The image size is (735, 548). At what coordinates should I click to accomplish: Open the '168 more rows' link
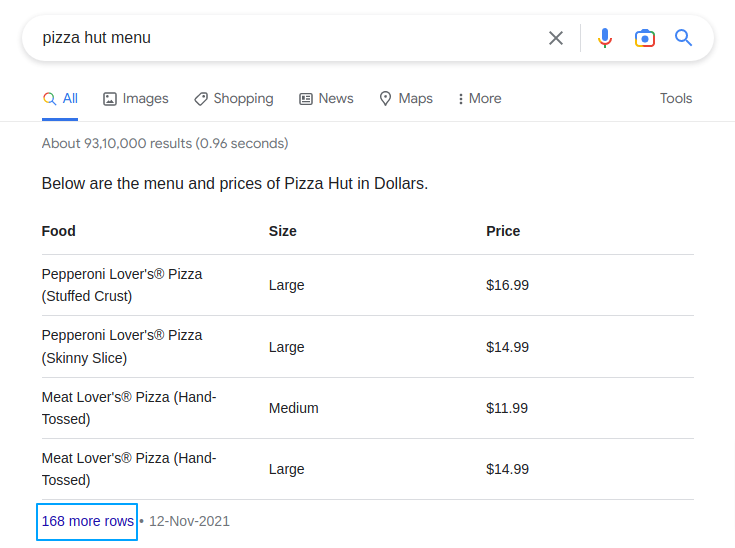click(88, 521)
